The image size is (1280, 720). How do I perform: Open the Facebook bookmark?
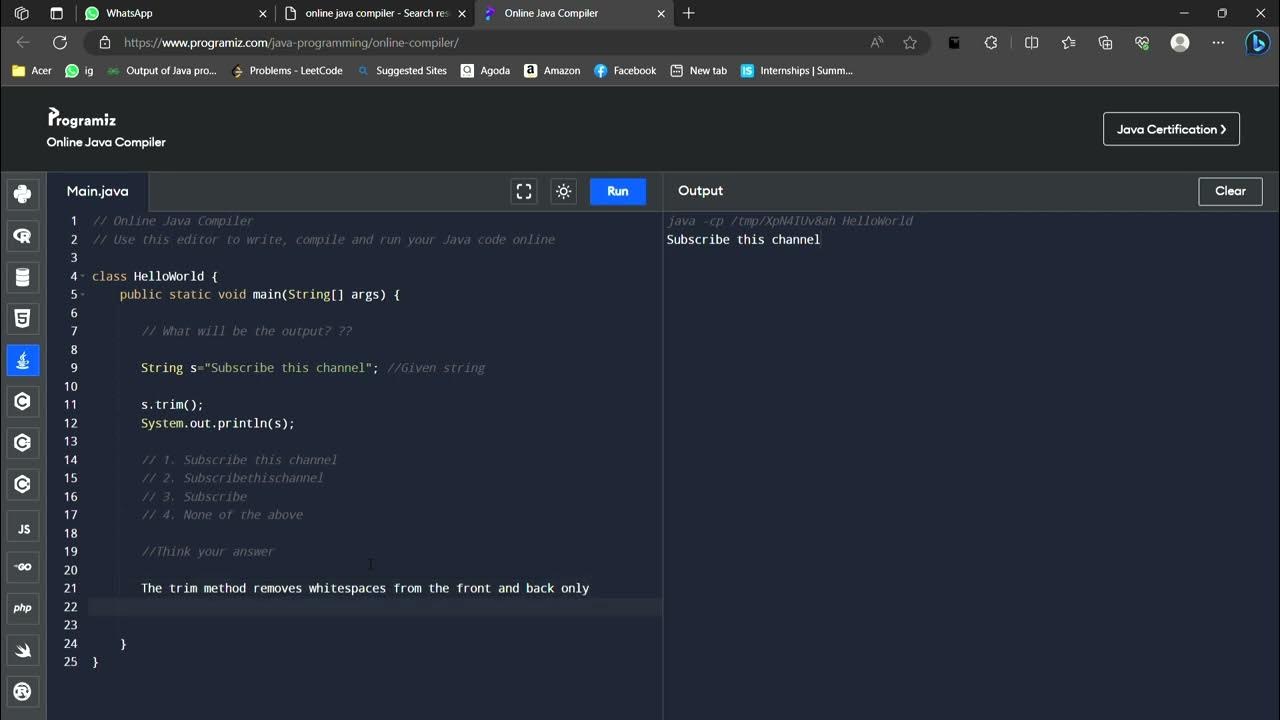point(625,71)
